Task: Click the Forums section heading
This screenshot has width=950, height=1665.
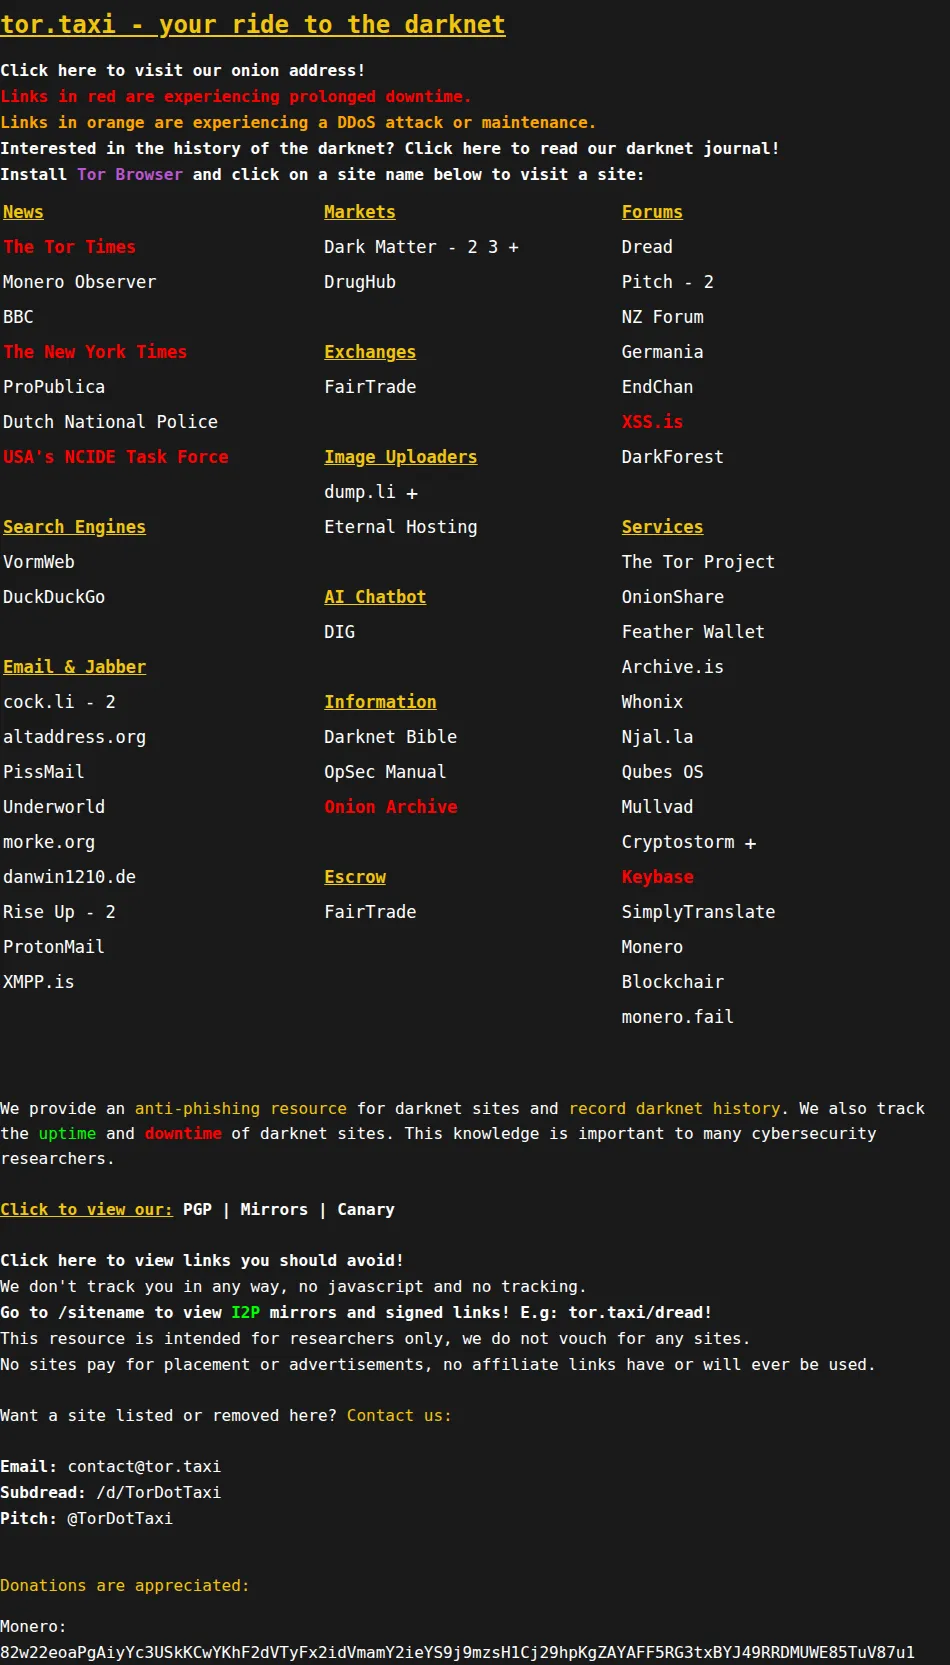Action: (x=652, y=212)
